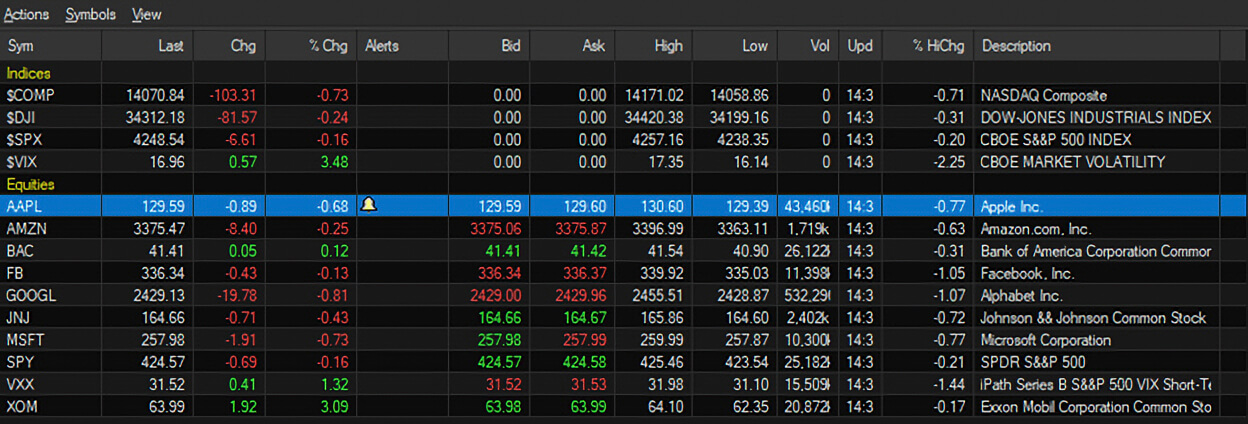1248x424 pixels.
Task: Select the $COMP symbol row
Action: point(27,96)
